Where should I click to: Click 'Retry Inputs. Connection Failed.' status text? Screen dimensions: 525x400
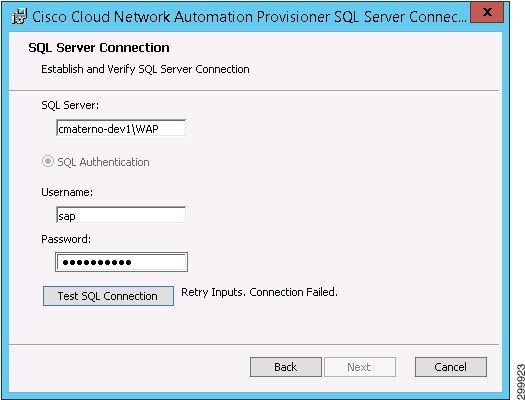coord(259,292)
